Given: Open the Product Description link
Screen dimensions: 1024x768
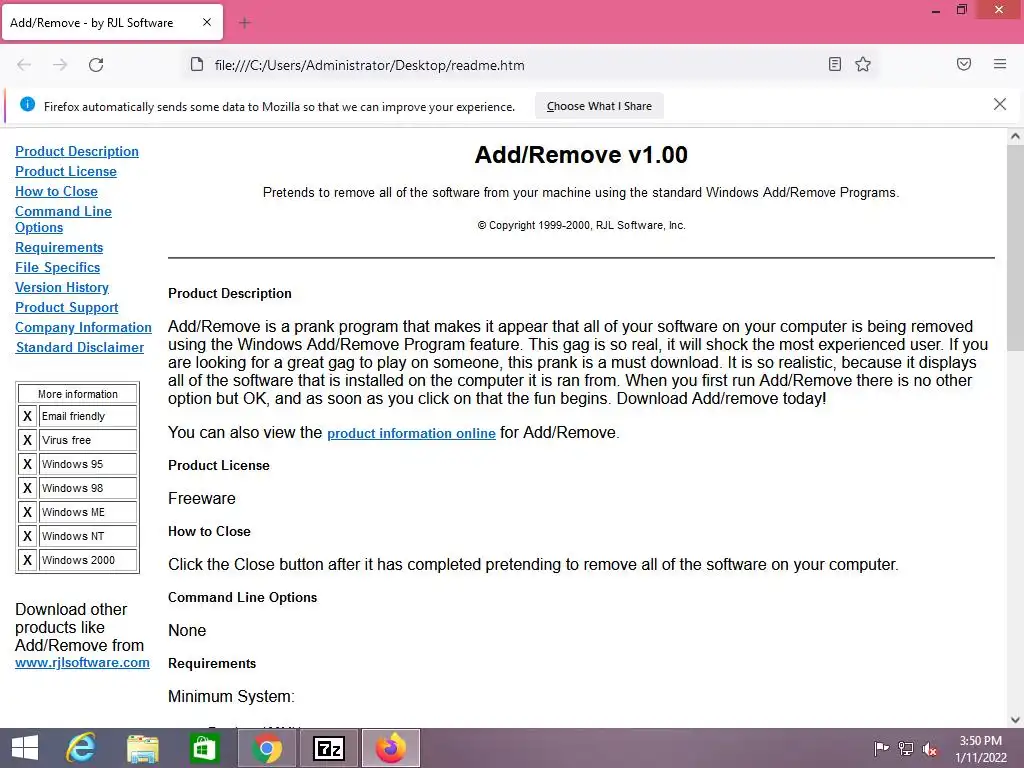Looking at the screenshot, I should [x=77, y=152].
